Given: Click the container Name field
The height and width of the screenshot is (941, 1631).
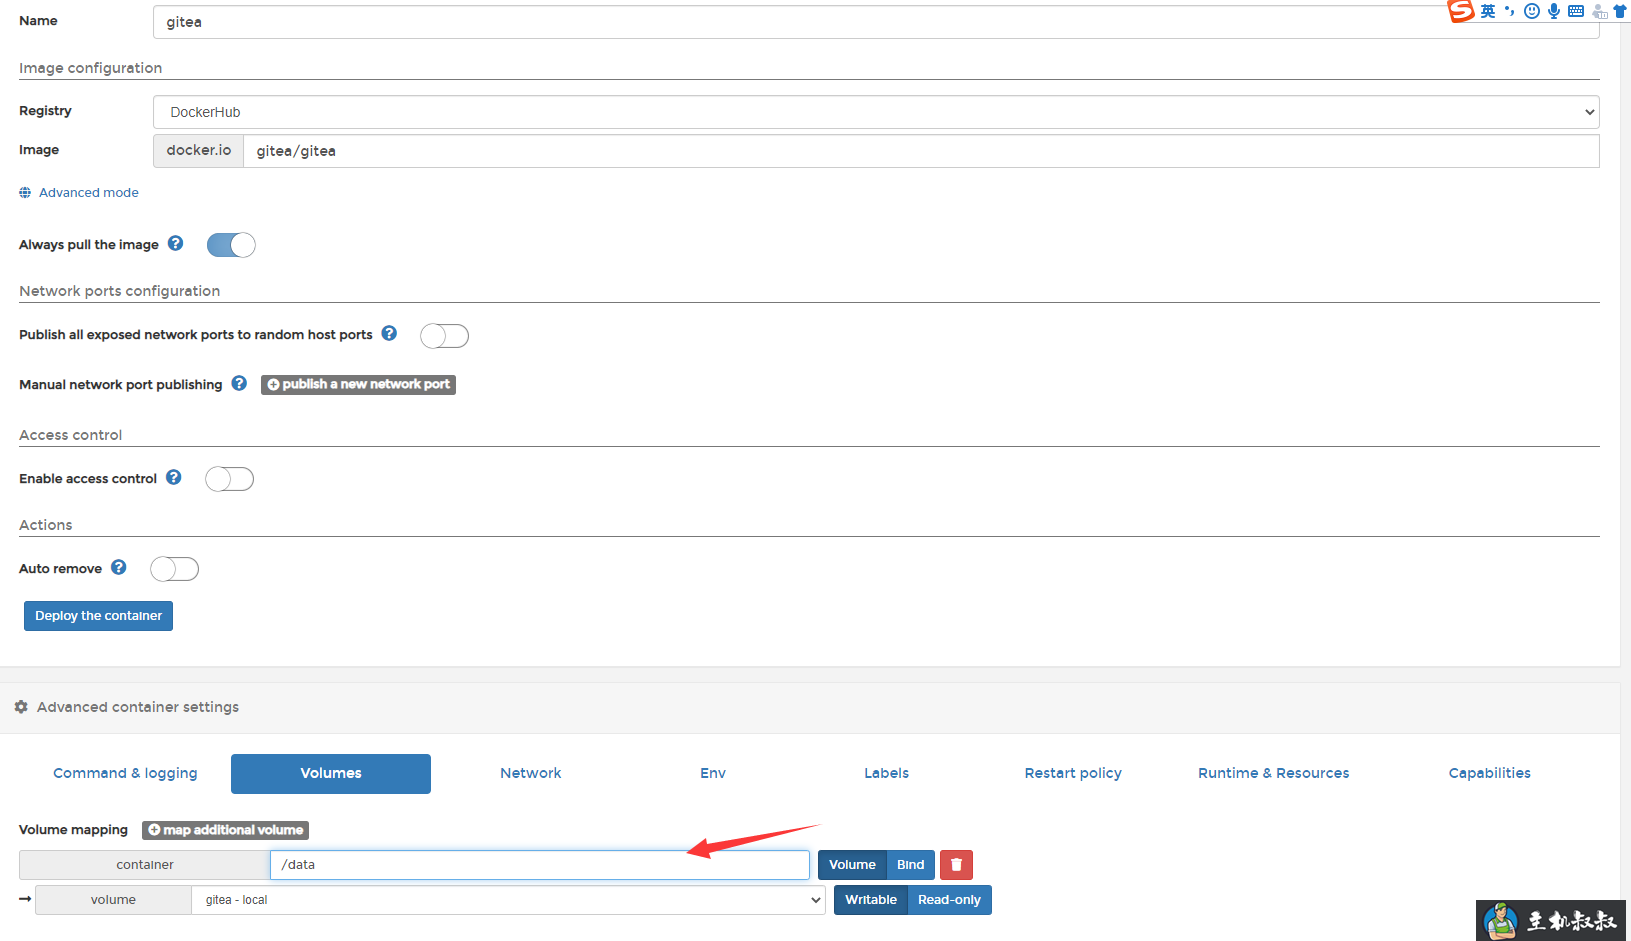Looking at the screenshot, I should point(876,22).
